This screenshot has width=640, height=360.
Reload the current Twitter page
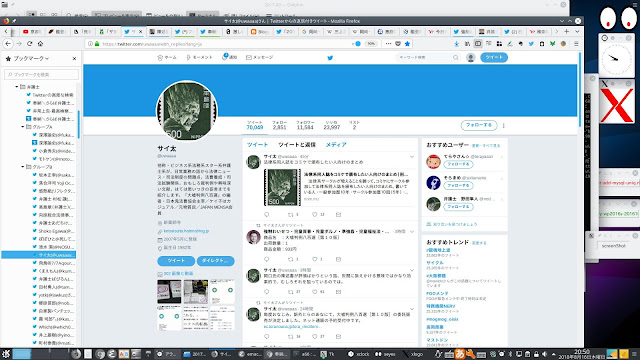(x=29, y=43)
